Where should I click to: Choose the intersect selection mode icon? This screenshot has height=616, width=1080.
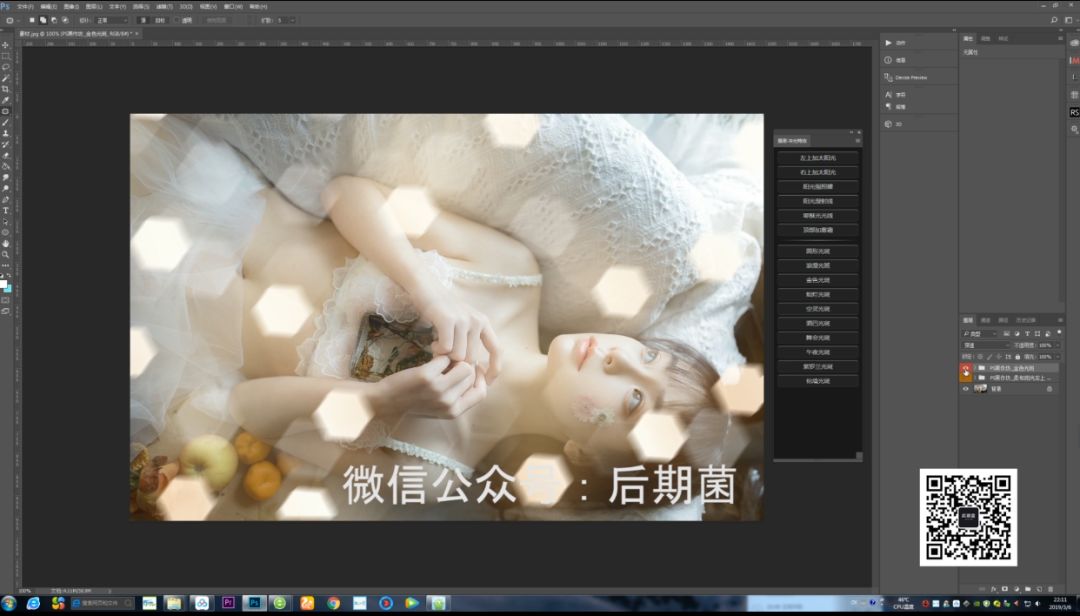click(x=65, y=20)
